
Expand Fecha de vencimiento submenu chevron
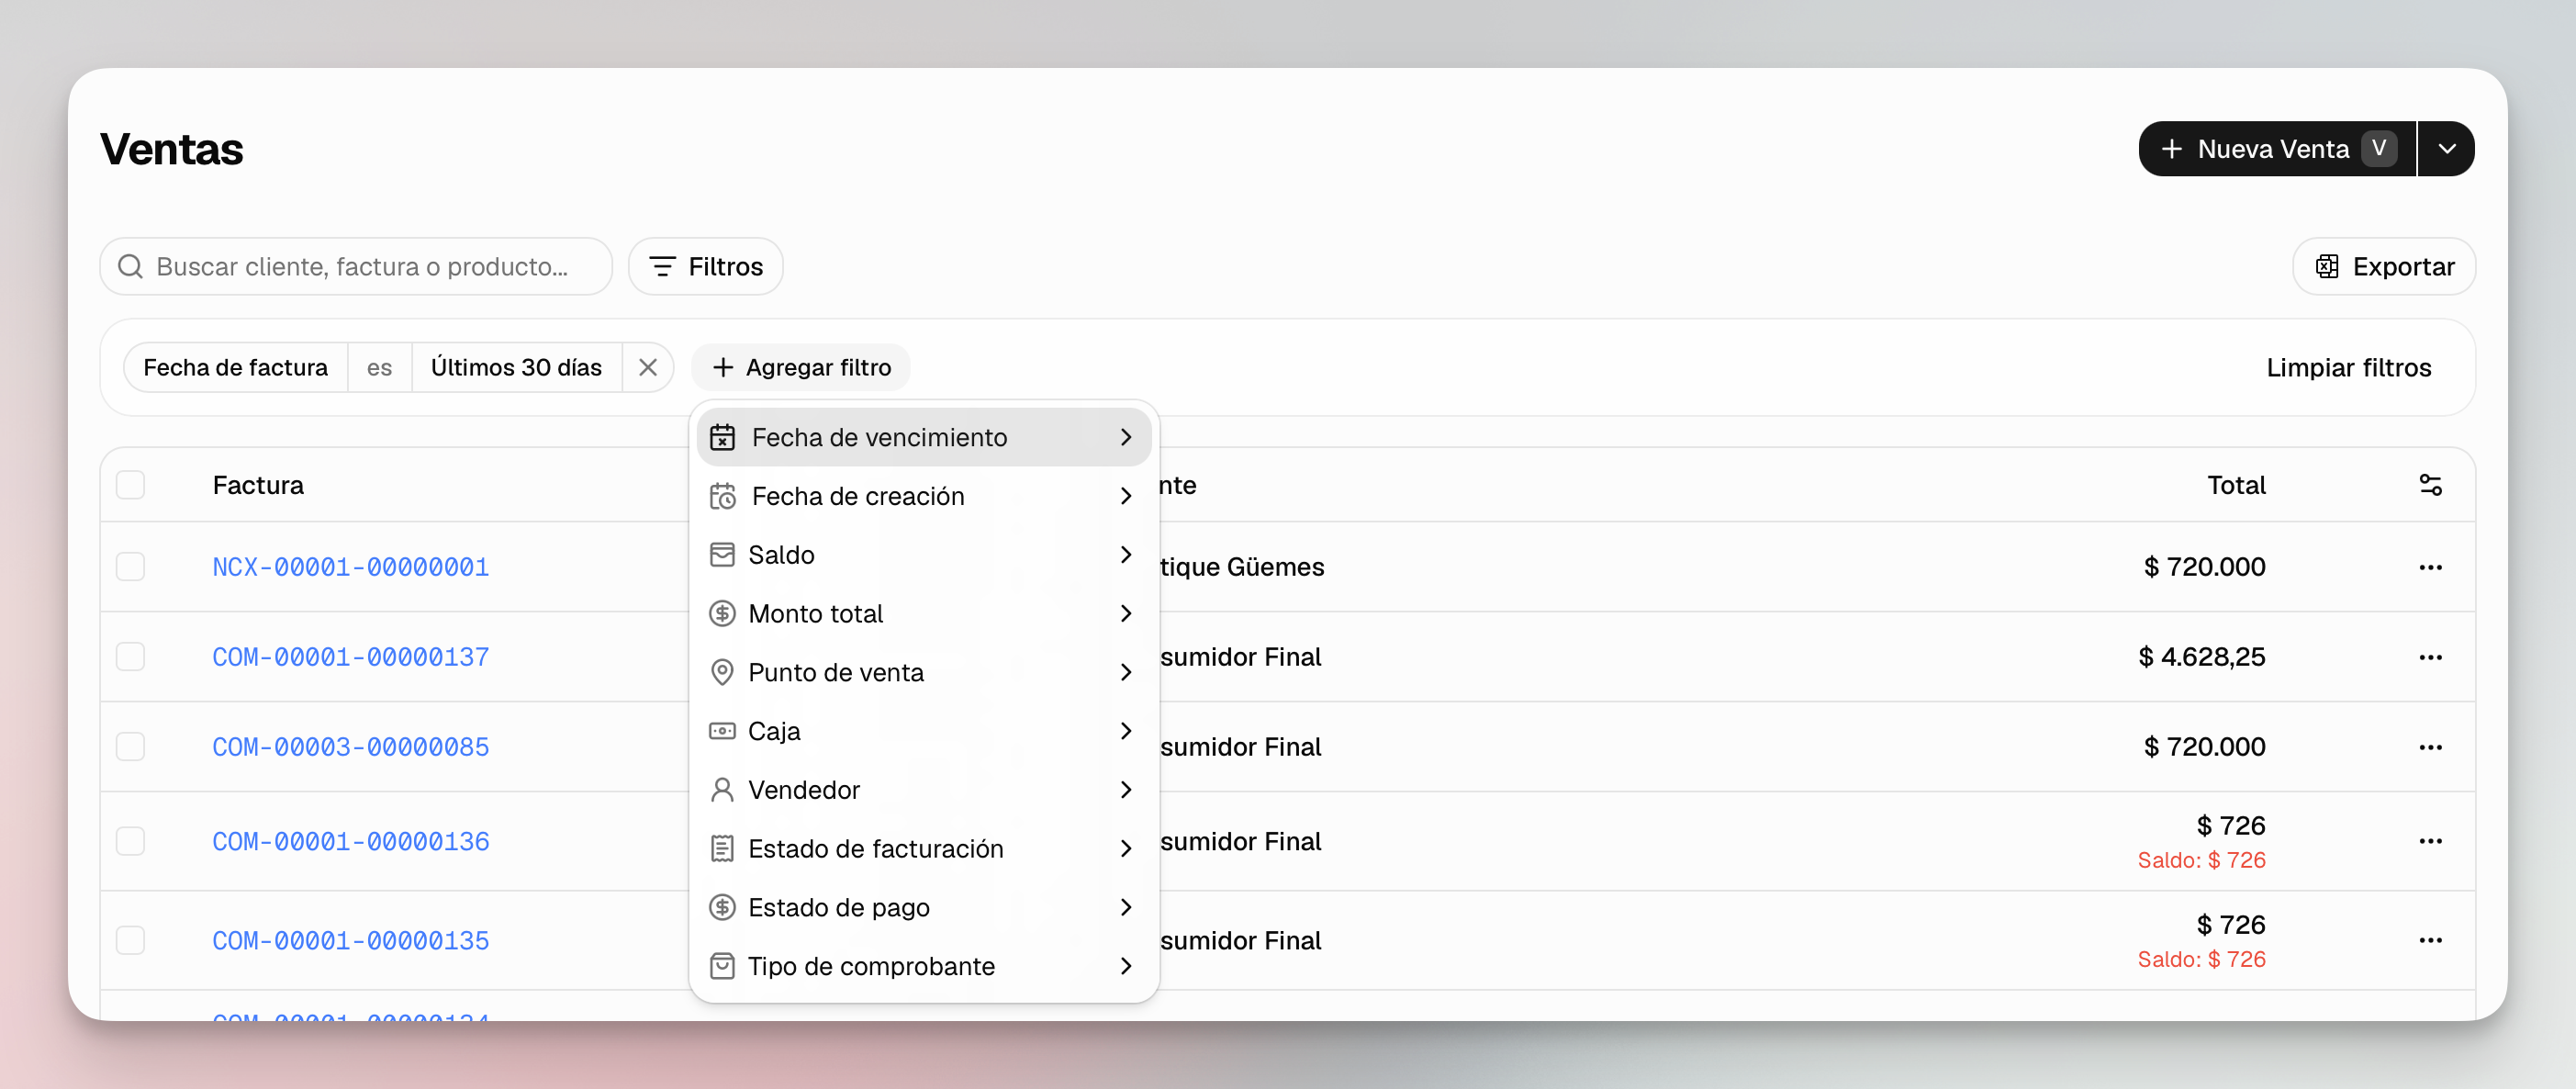click(x=1126, y=437)
